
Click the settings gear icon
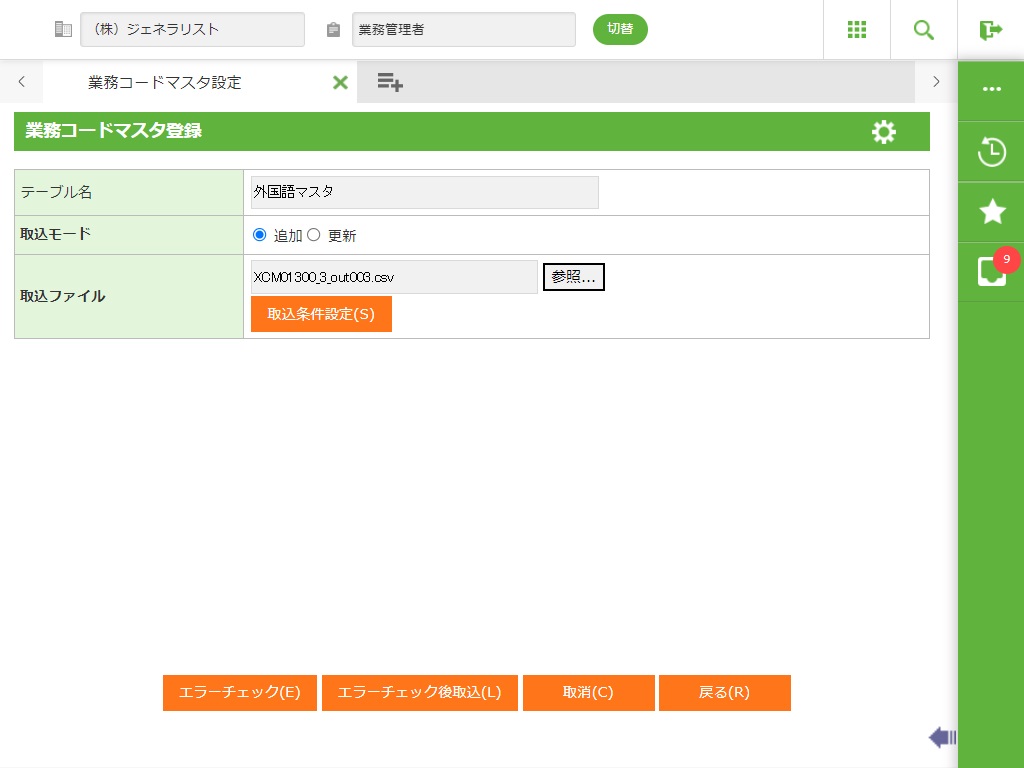[884, 132]
